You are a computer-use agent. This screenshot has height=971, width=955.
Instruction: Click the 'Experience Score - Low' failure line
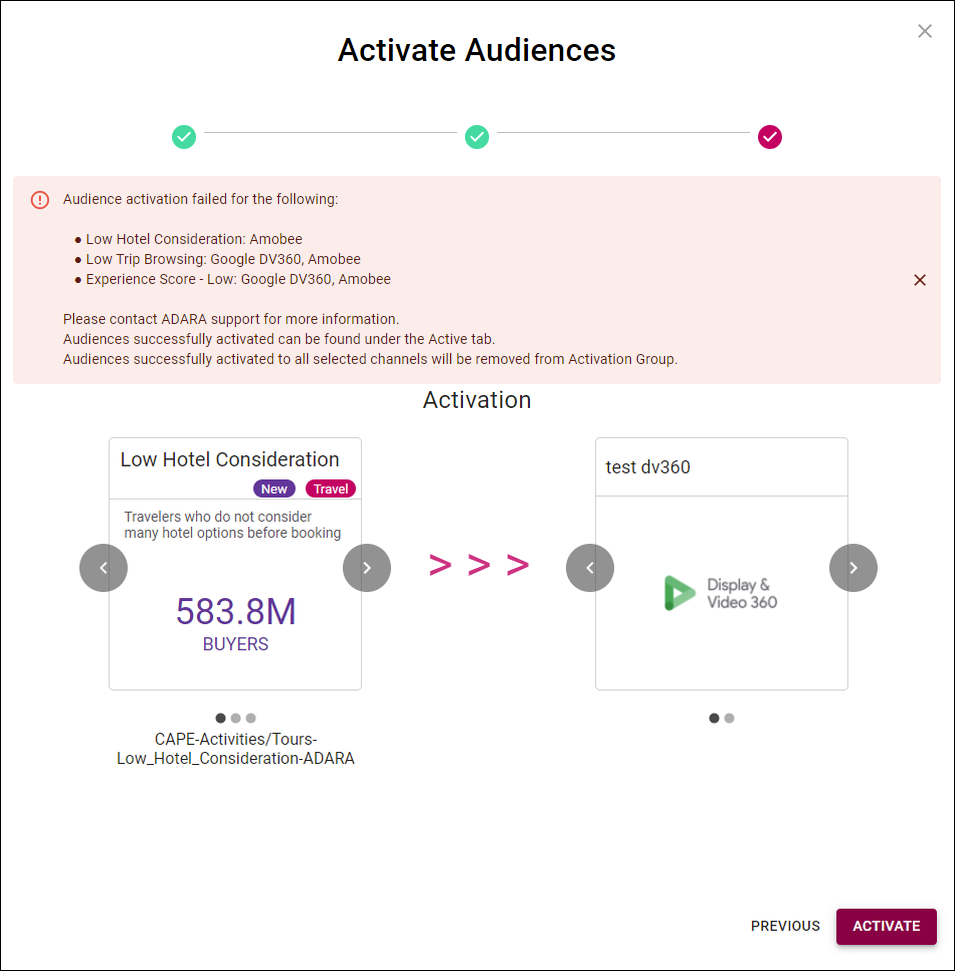point(238,279)
